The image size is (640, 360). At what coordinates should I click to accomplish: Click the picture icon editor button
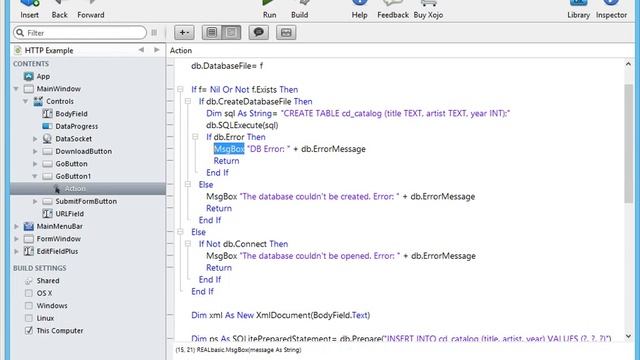[286, 33]
